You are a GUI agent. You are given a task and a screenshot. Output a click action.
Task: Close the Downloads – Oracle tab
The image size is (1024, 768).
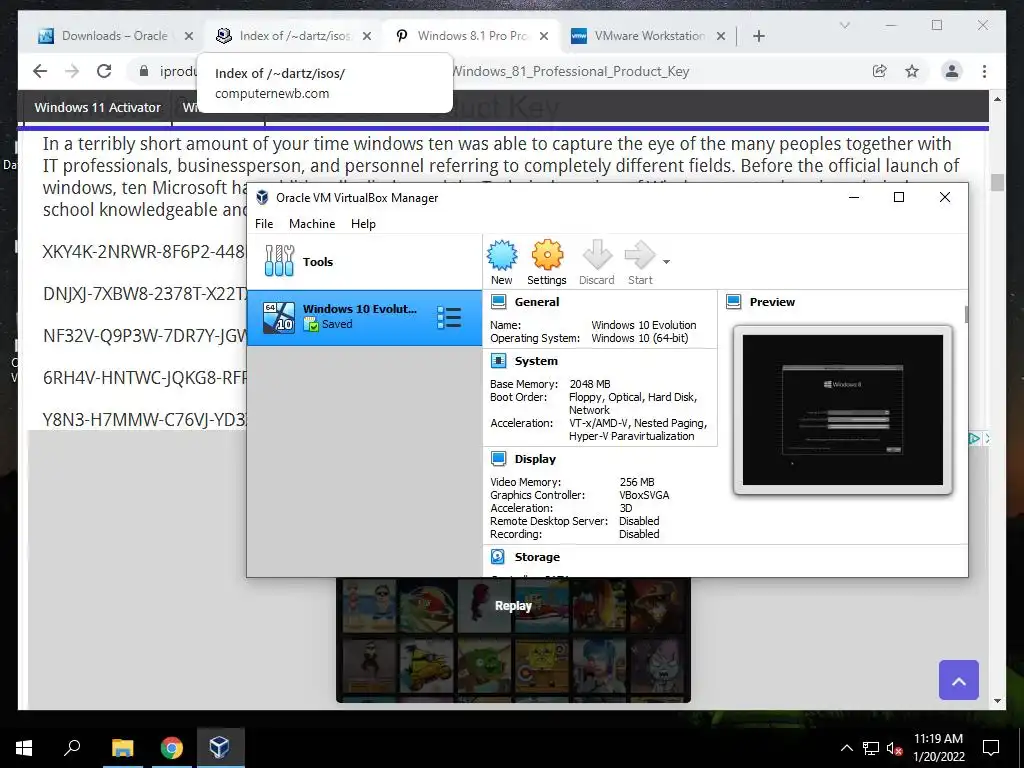pos(189,36)
